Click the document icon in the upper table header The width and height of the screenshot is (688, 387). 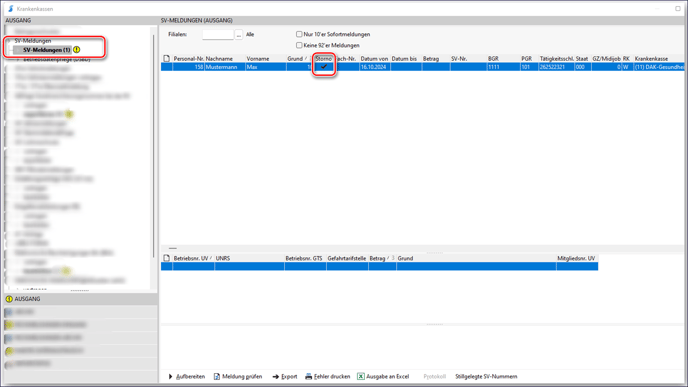(x=166, y=58)
